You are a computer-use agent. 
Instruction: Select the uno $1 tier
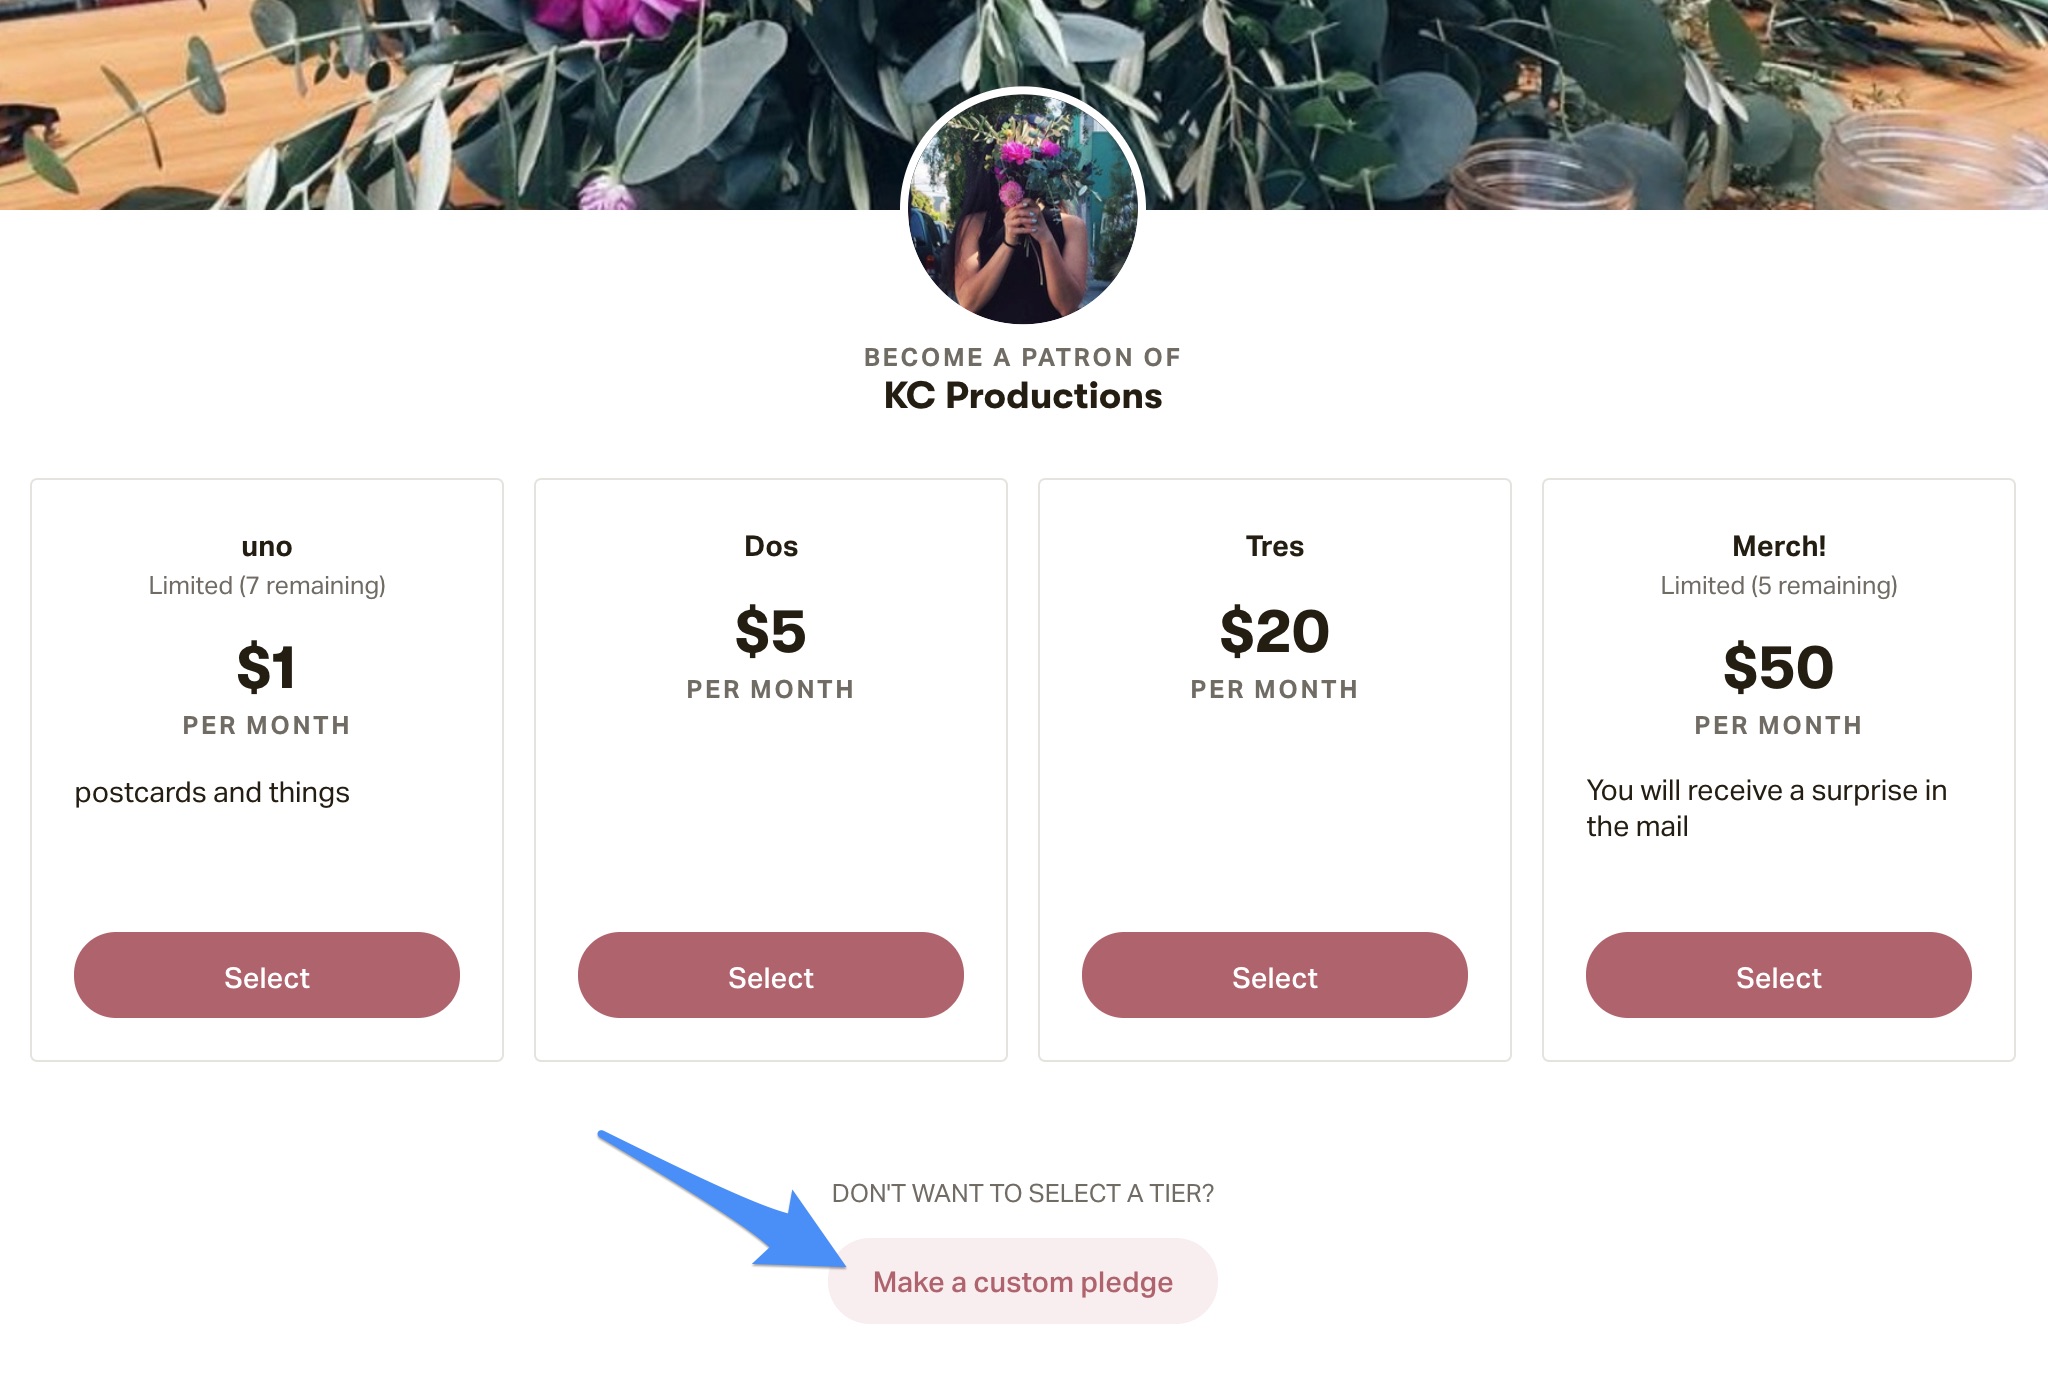[267, 975]
